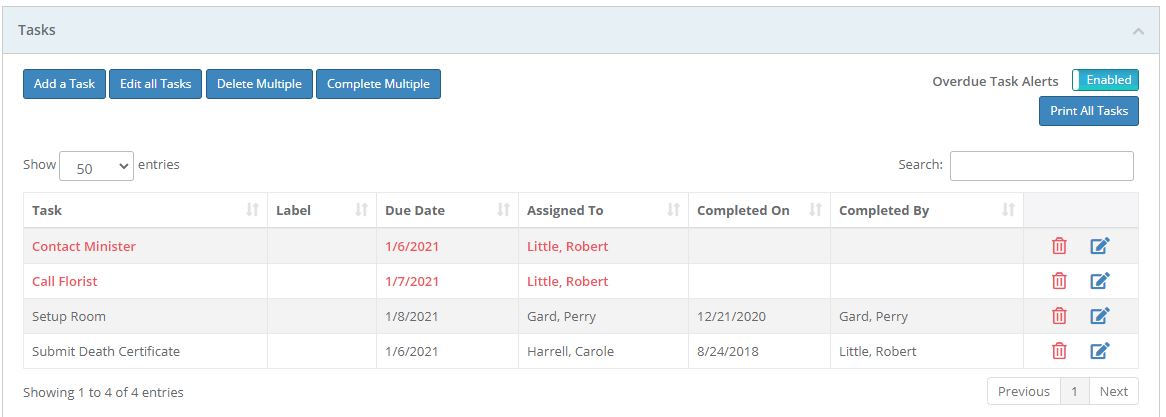Delete the Submit Death Certificate task
The width and height of the screenshot is (1166, 417).
click(x=1059, y=351)
